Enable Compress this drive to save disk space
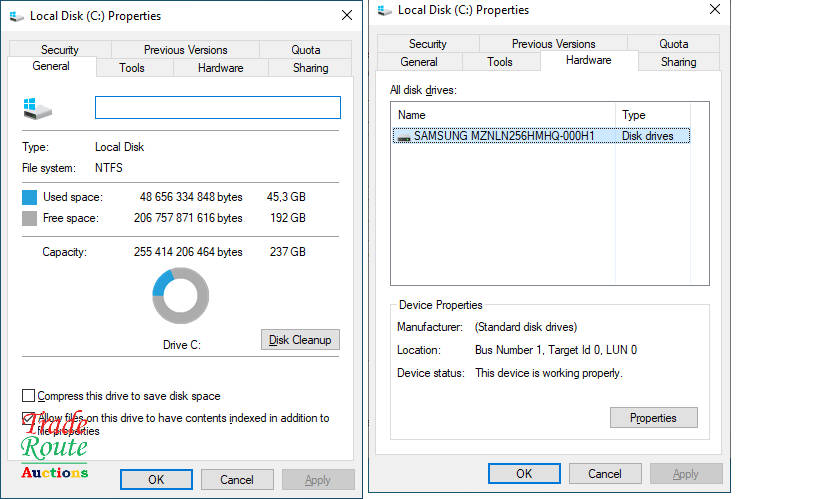Screen dimensions: 819x499 [x=28, y=396]
